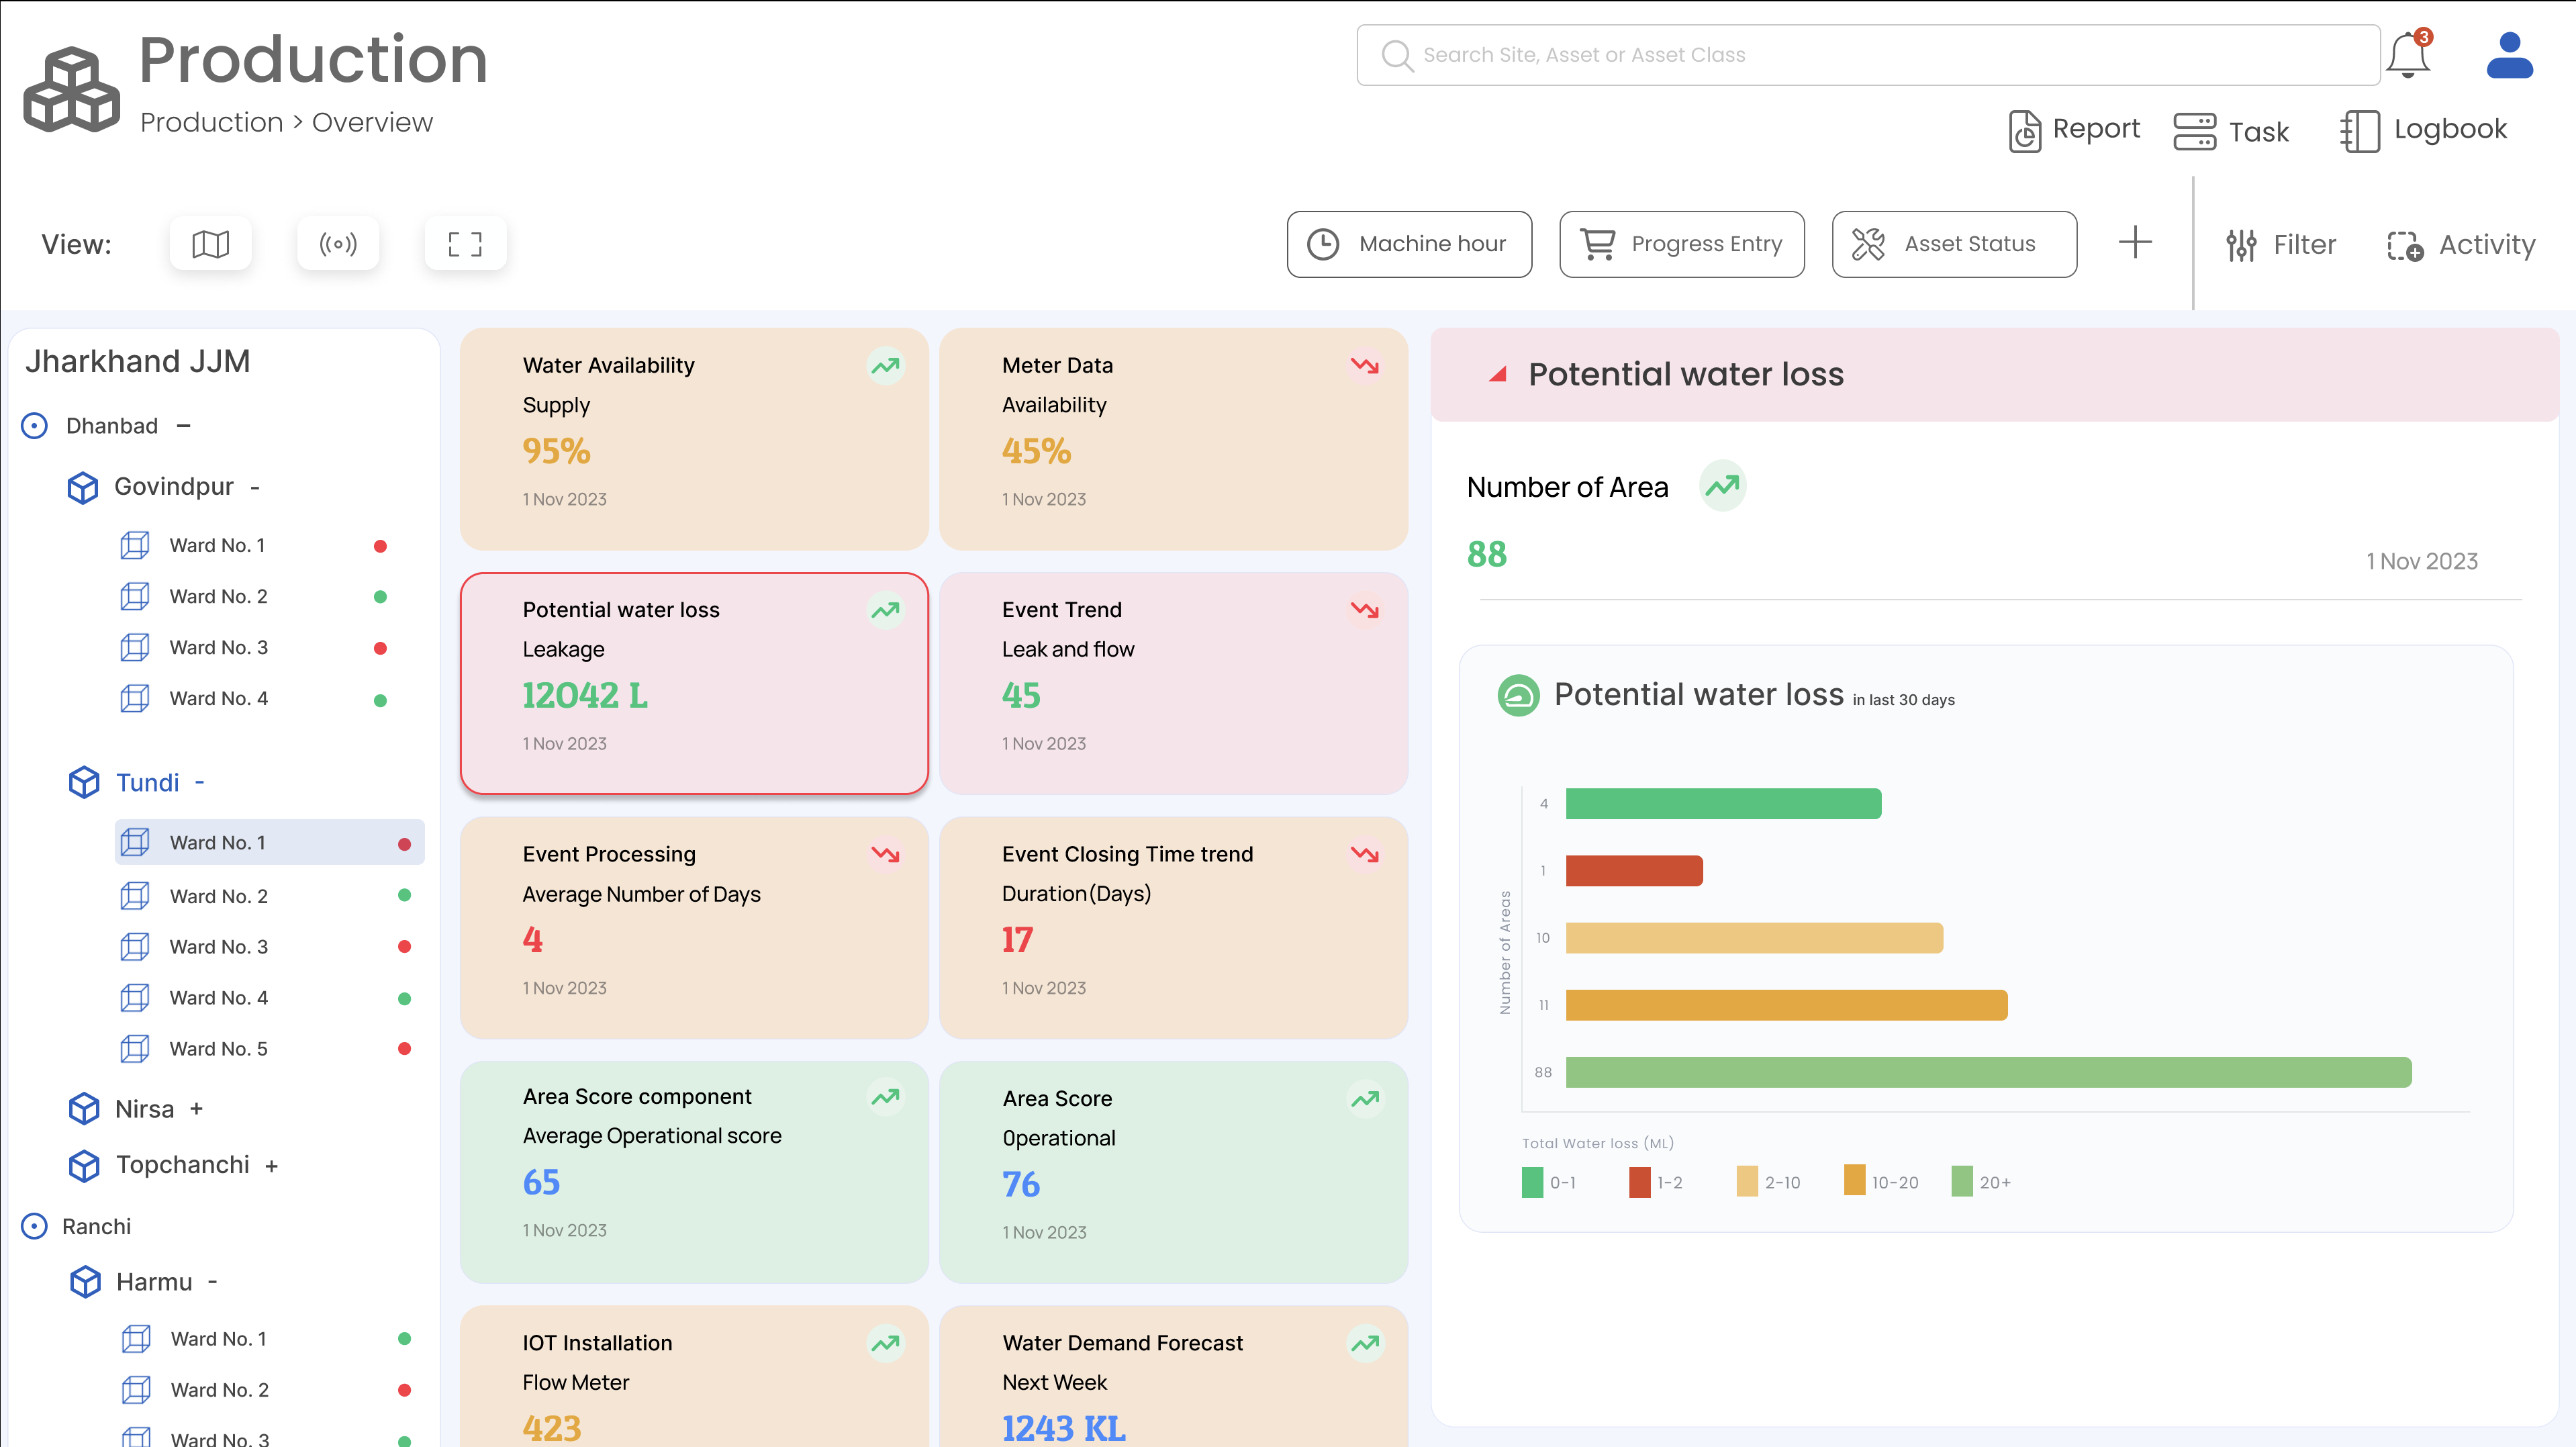Image resolution: width=2576 pixels, height=1447 pixels.
Task: Click the Asset Status button
Action: point(1953,244)
